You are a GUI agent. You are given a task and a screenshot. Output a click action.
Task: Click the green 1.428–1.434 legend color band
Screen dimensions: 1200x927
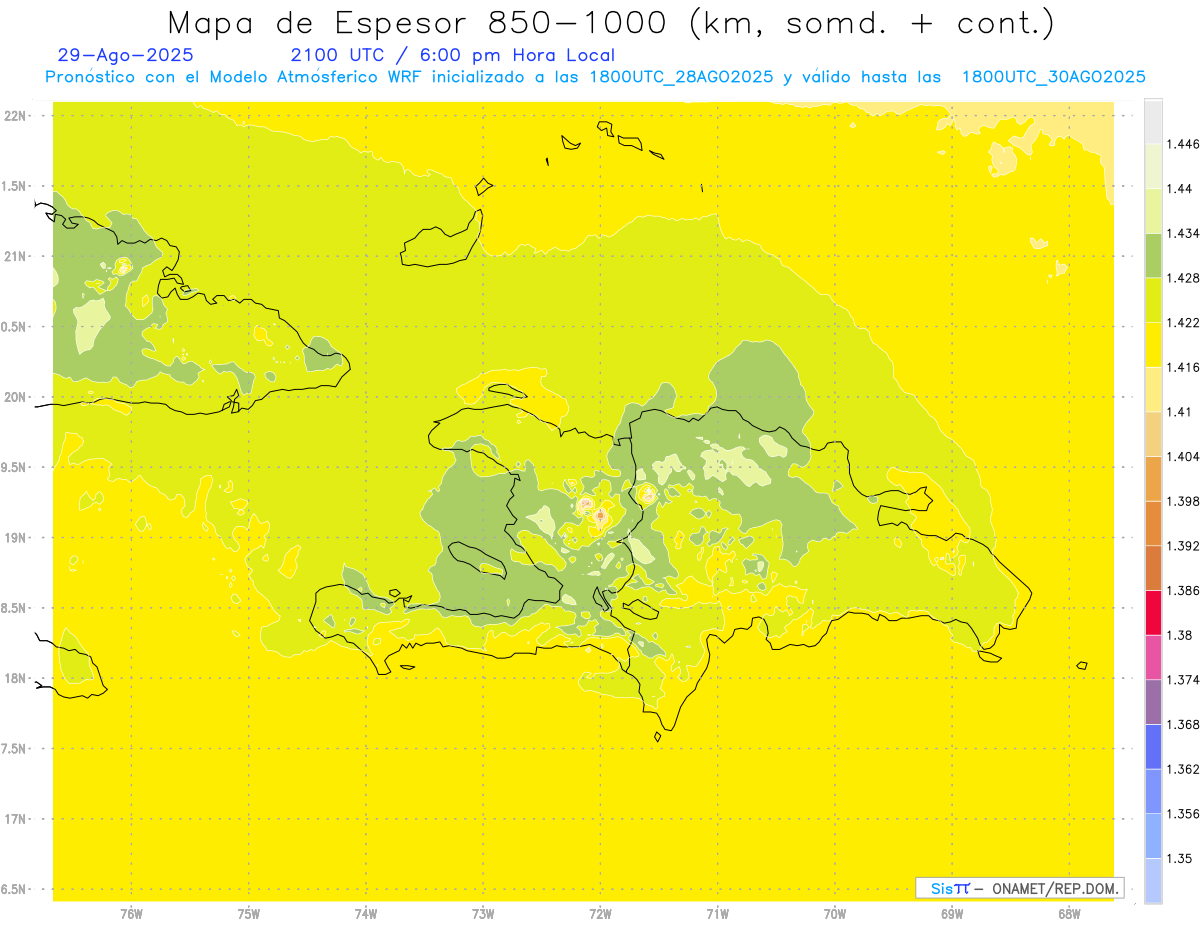pos(1153,255)
